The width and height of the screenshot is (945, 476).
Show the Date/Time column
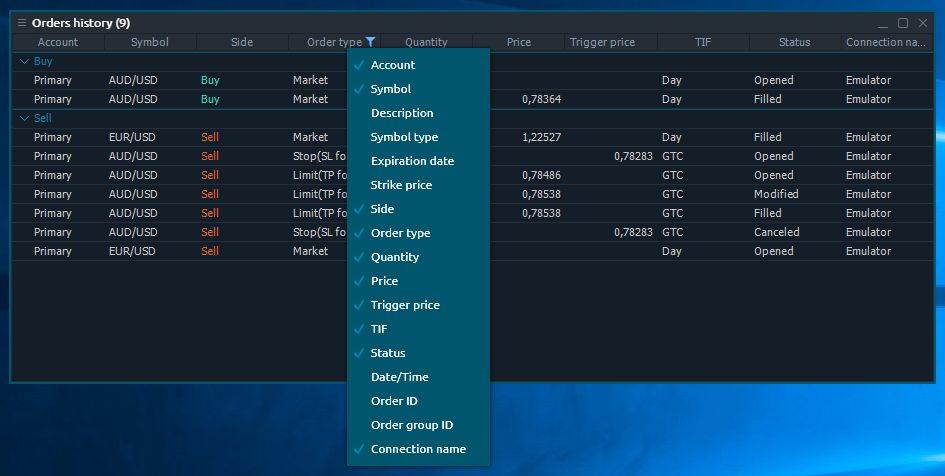[x=399, y=377]
